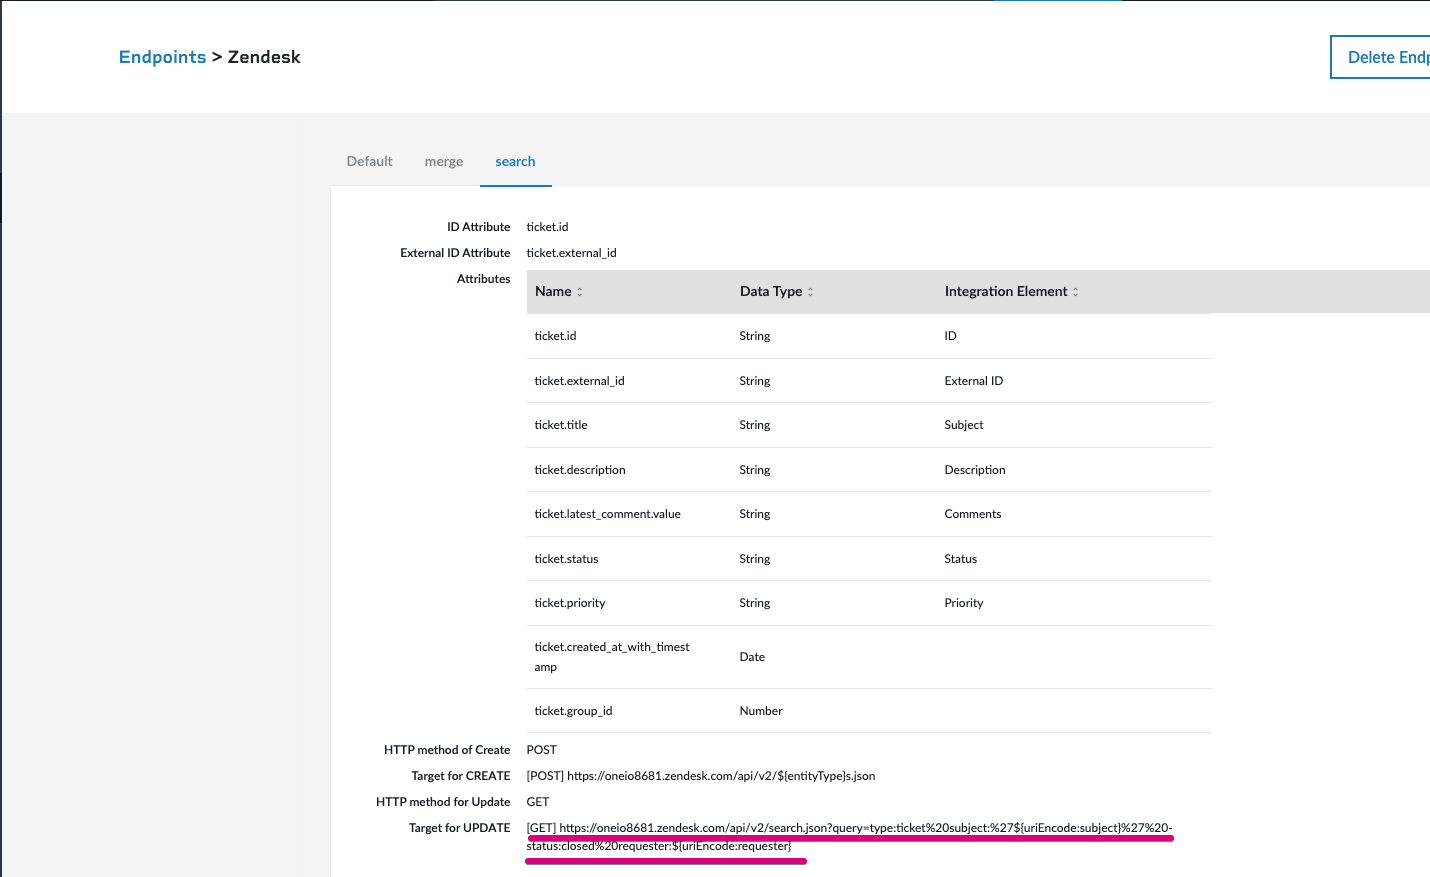
Task: Select the ticket.group_id attribute name
Action: click(x=573, y=711)
